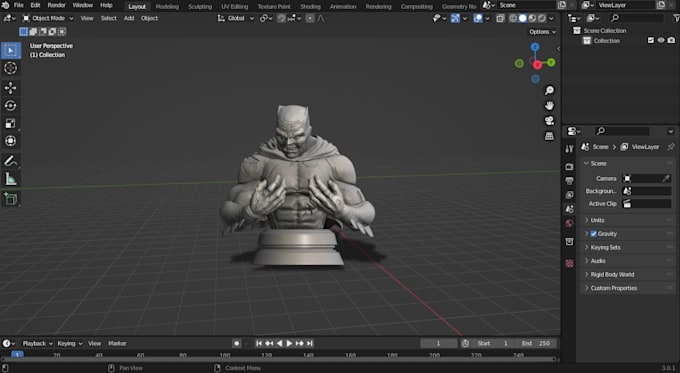The width and height of the screenshot is (680, 373).
Task: Select the Add Cube tool
Action: pos(10,199)
